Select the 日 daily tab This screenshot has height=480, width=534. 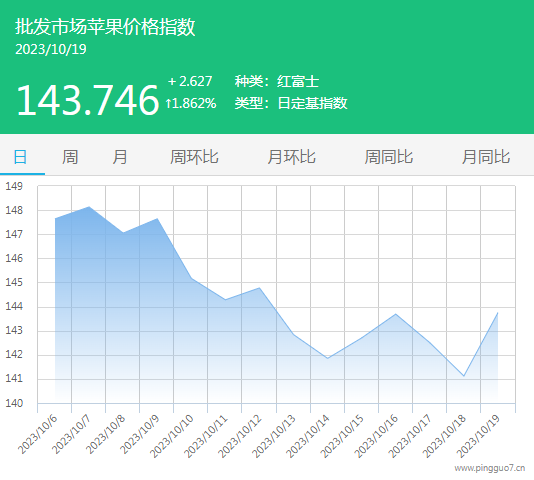[x=20, y=157]
